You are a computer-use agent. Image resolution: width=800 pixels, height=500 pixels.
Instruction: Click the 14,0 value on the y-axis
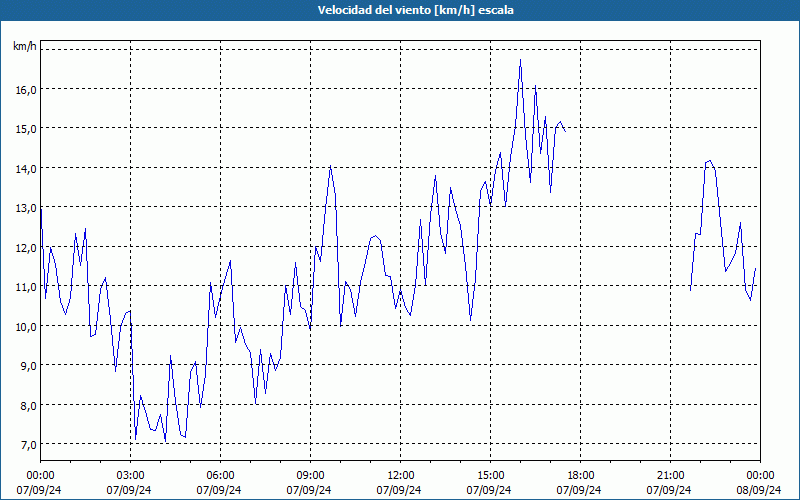(26, 168)
